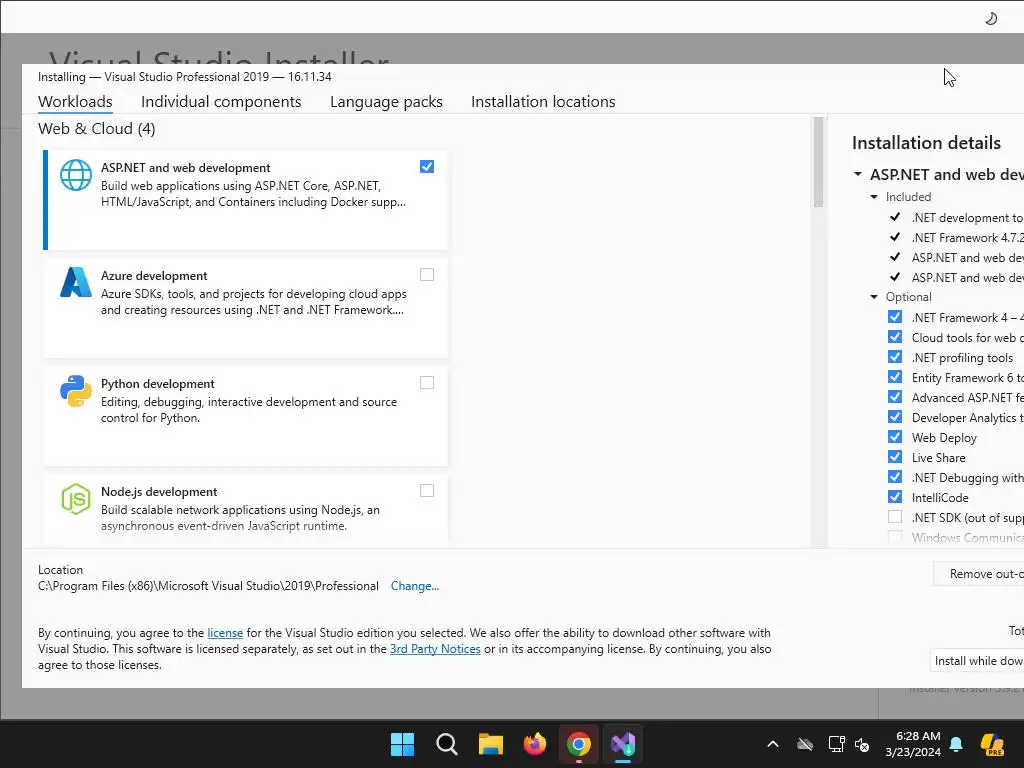Image resolution: width=1024 pixels, height=768 pixels.
Task: Click .NET development tools included item
Action: click(967, 218)
